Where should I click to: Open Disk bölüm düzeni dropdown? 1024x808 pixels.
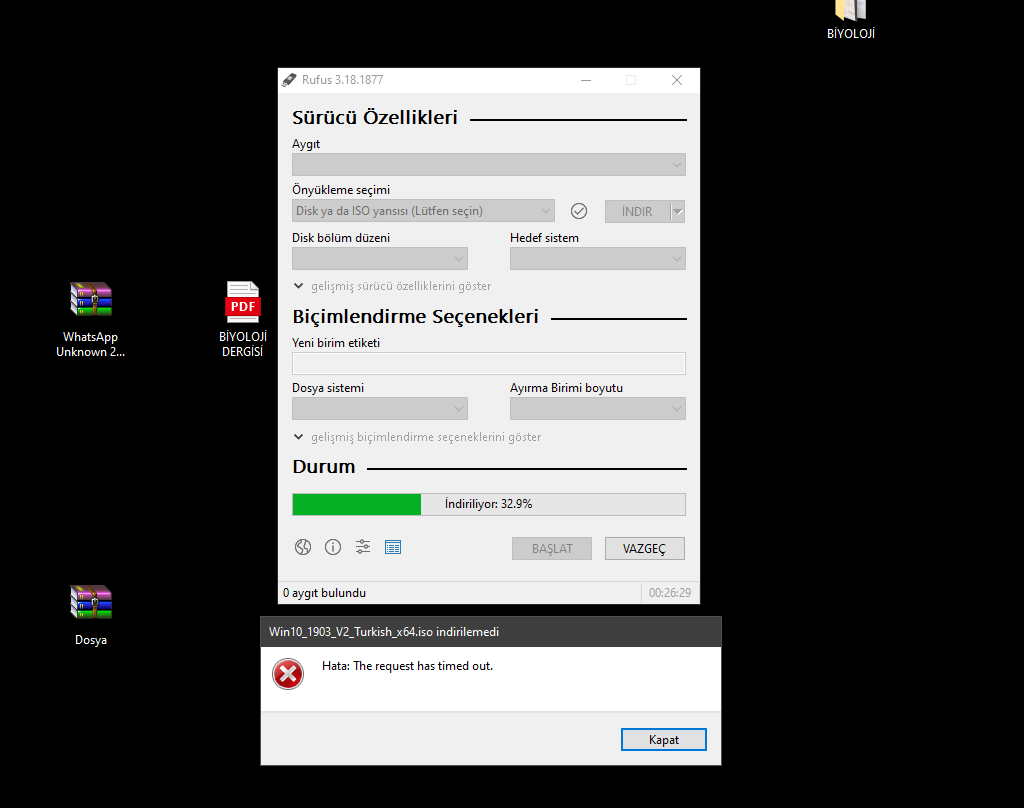pyautogui.click(x=379, y=259)
